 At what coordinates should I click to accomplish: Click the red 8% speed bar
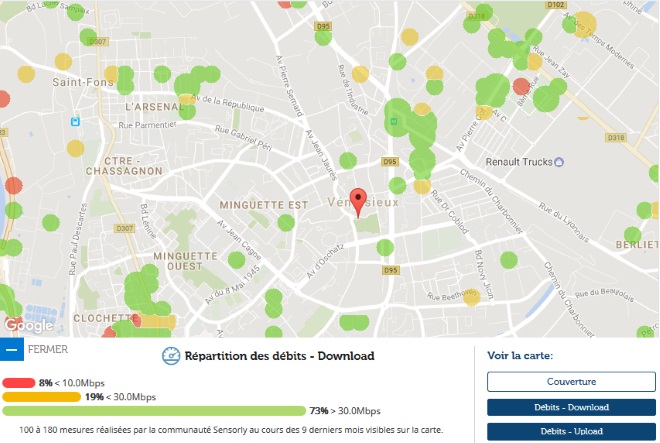20,383
